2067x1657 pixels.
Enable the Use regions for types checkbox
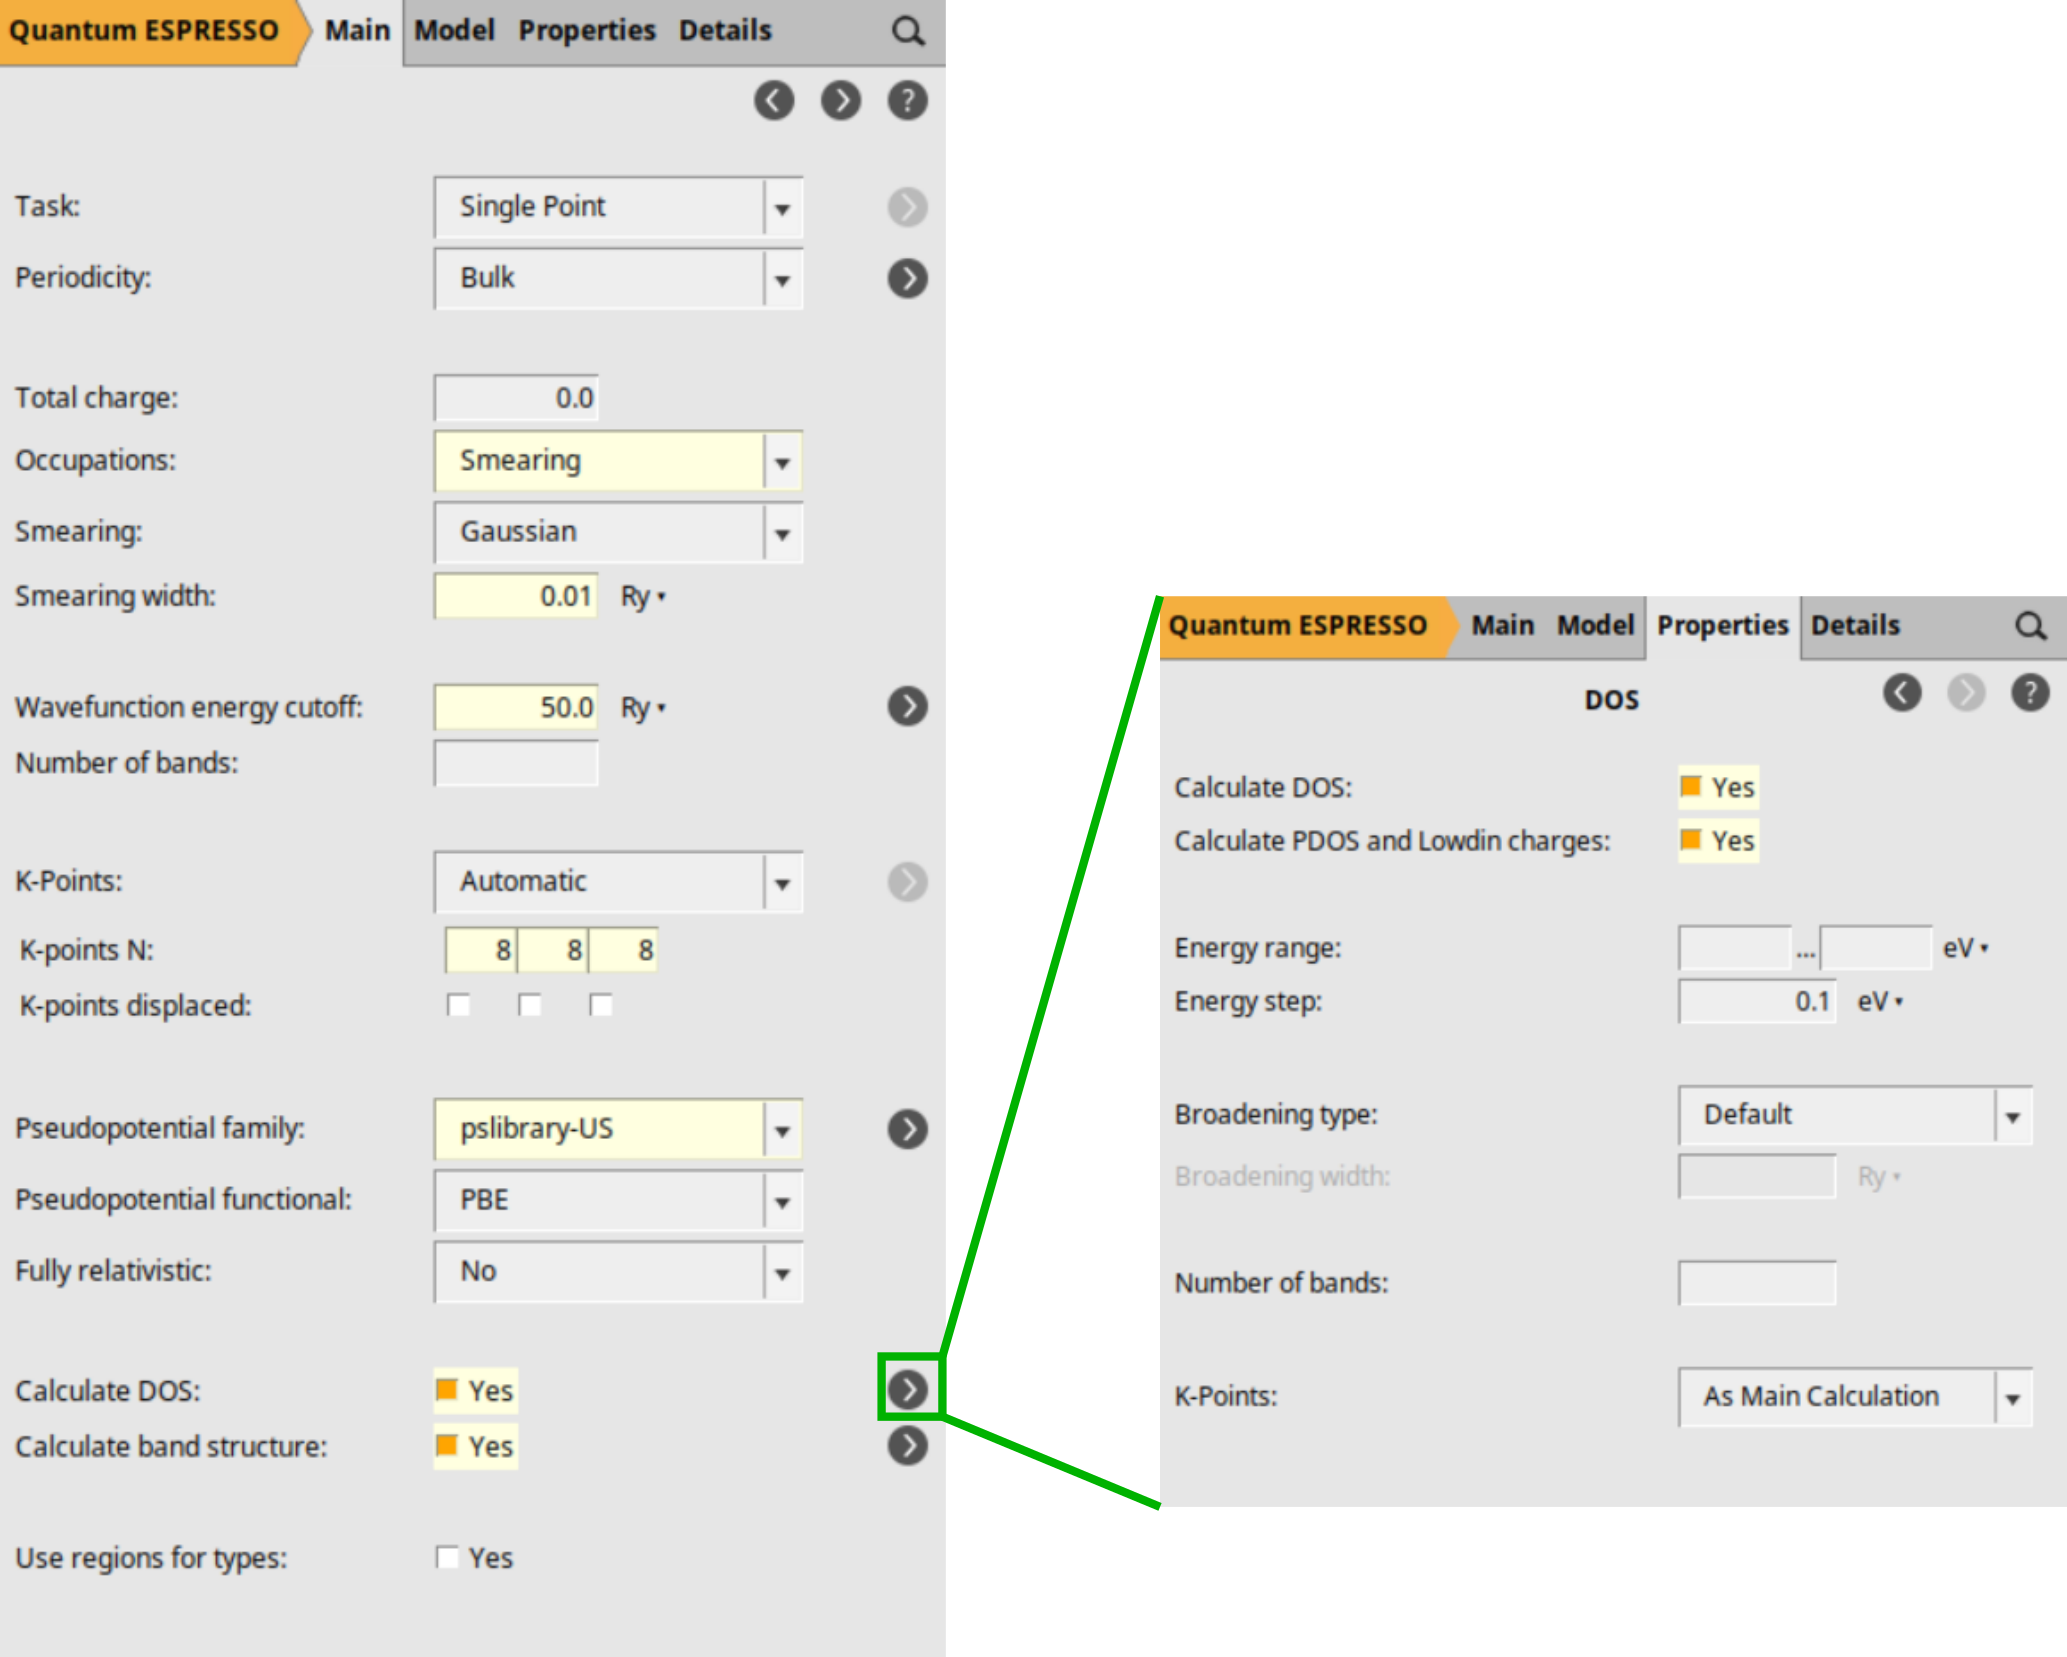[448, 1557]
